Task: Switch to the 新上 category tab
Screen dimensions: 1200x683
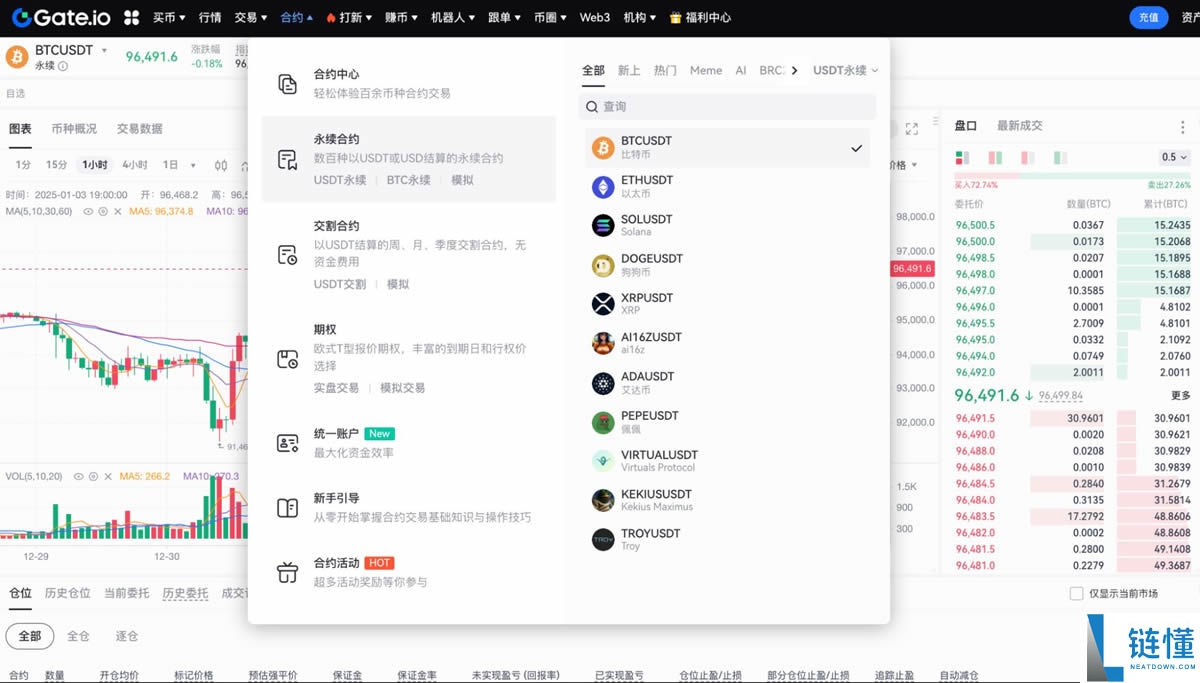Action: point(629,70)
